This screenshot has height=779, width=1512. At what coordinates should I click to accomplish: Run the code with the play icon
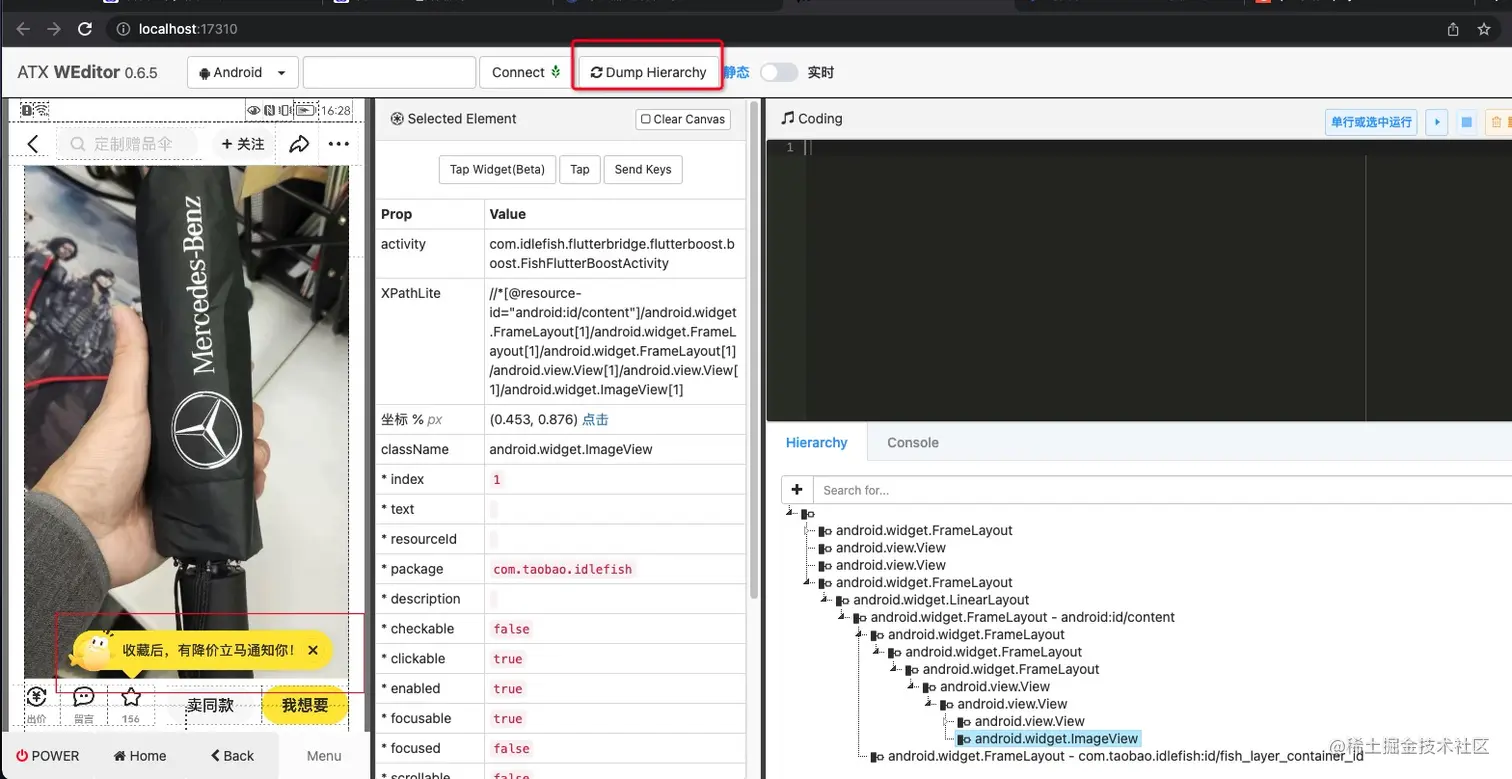click(x=1437, y=122)
